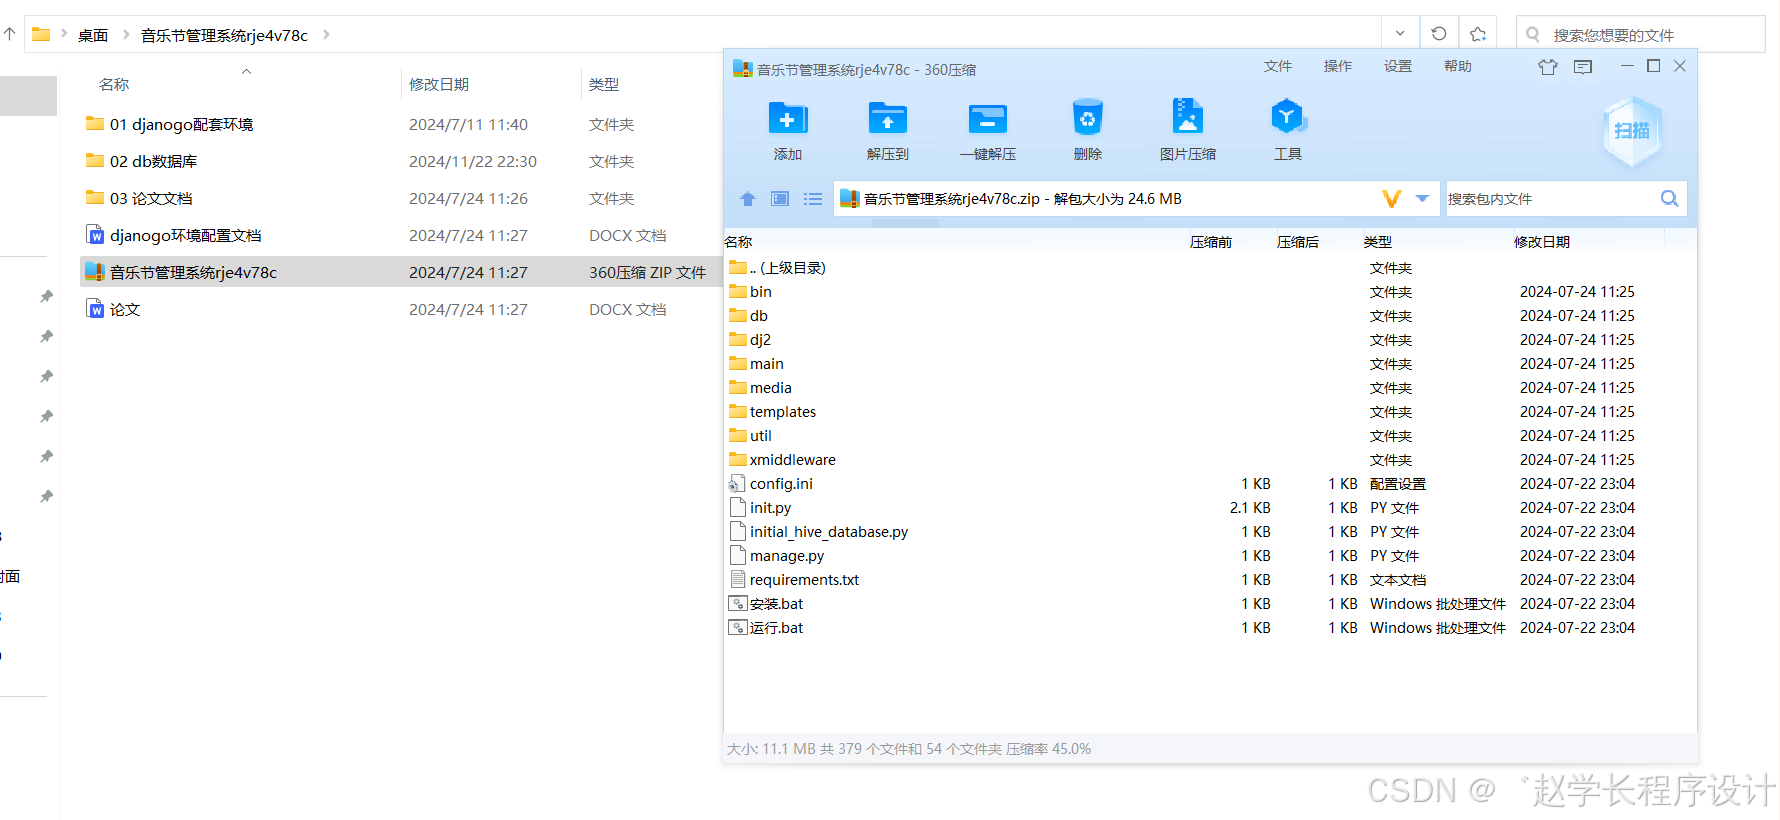Image resolution: width=1780 pixels, height=820 pixels.
Task: Refresh the Explorer folder view
Action: 1439,34
